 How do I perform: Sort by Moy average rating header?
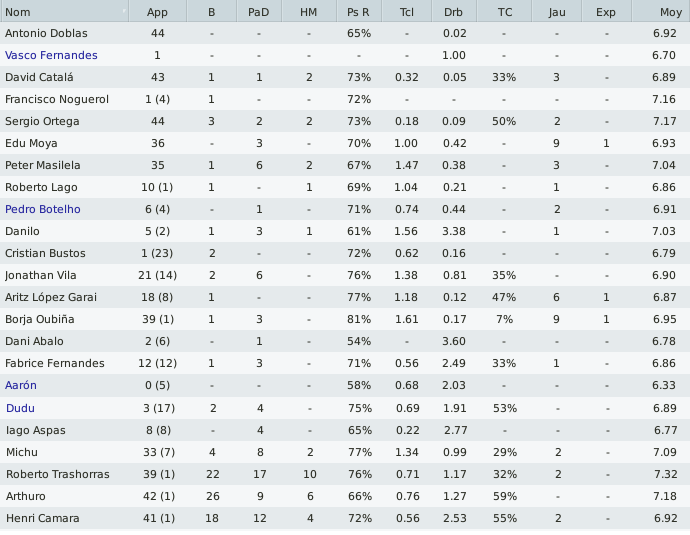click(661, 11)
